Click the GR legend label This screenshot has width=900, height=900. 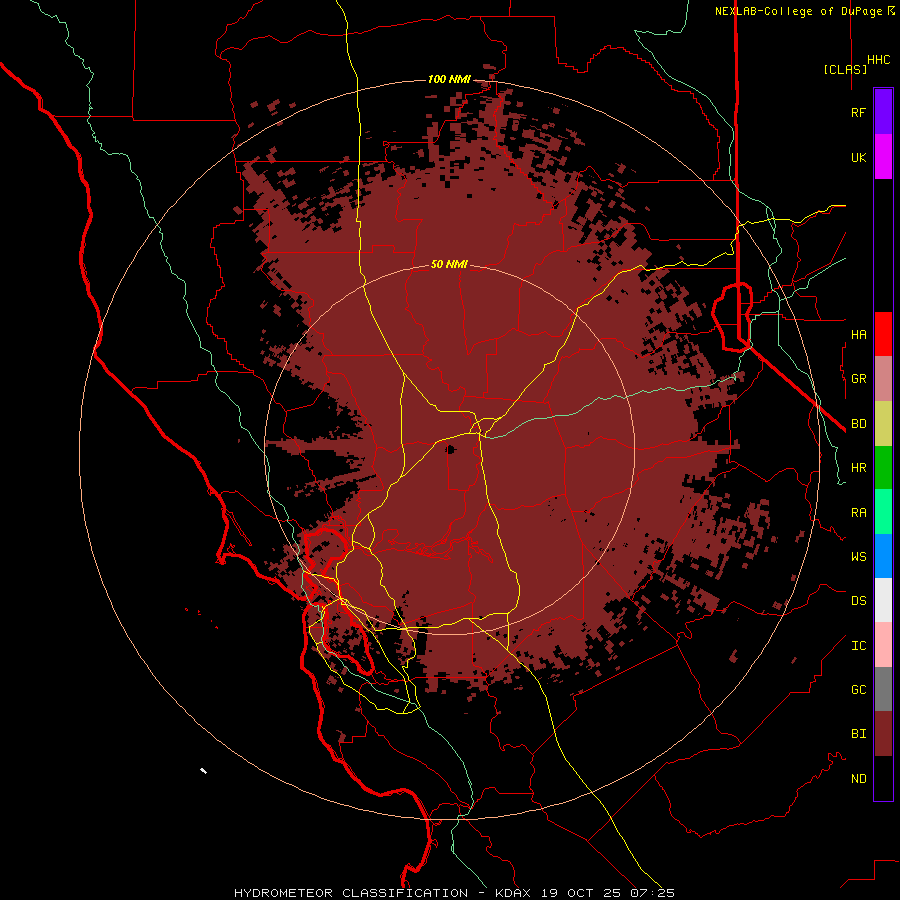pyautogui.click(x=858, y=379)
